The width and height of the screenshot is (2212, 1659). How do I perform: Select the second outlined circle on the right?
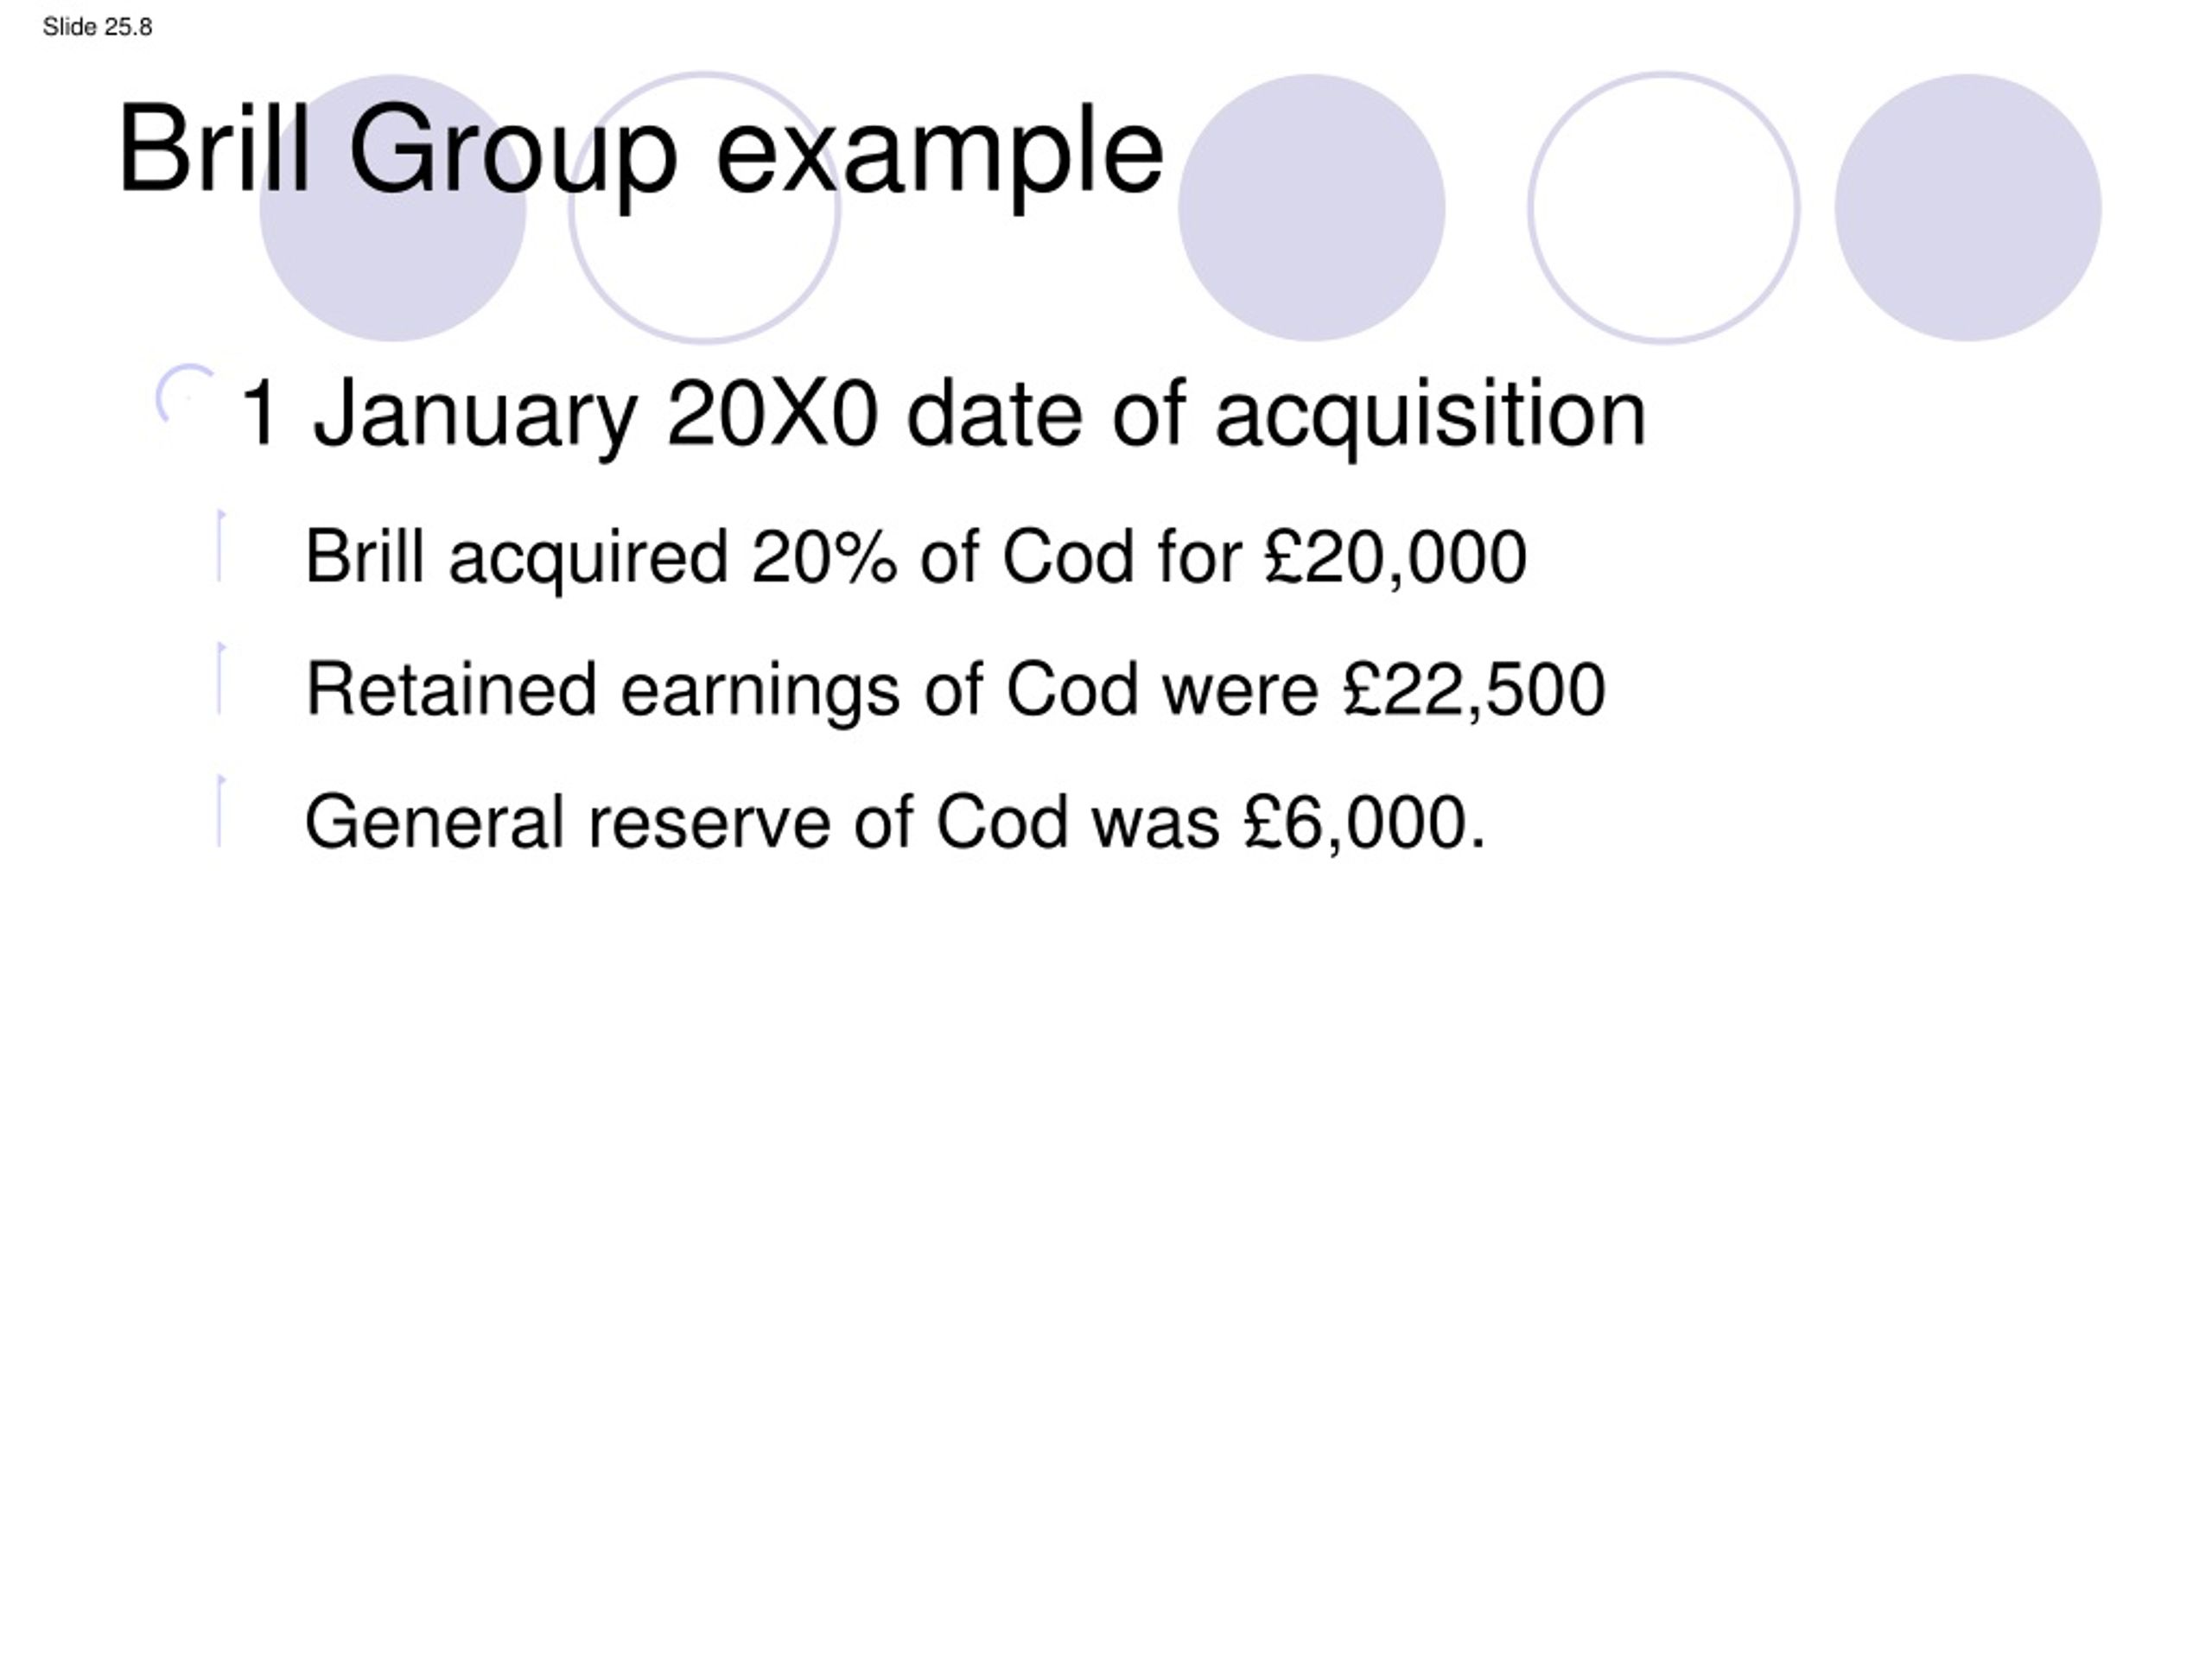point(1664,208)
